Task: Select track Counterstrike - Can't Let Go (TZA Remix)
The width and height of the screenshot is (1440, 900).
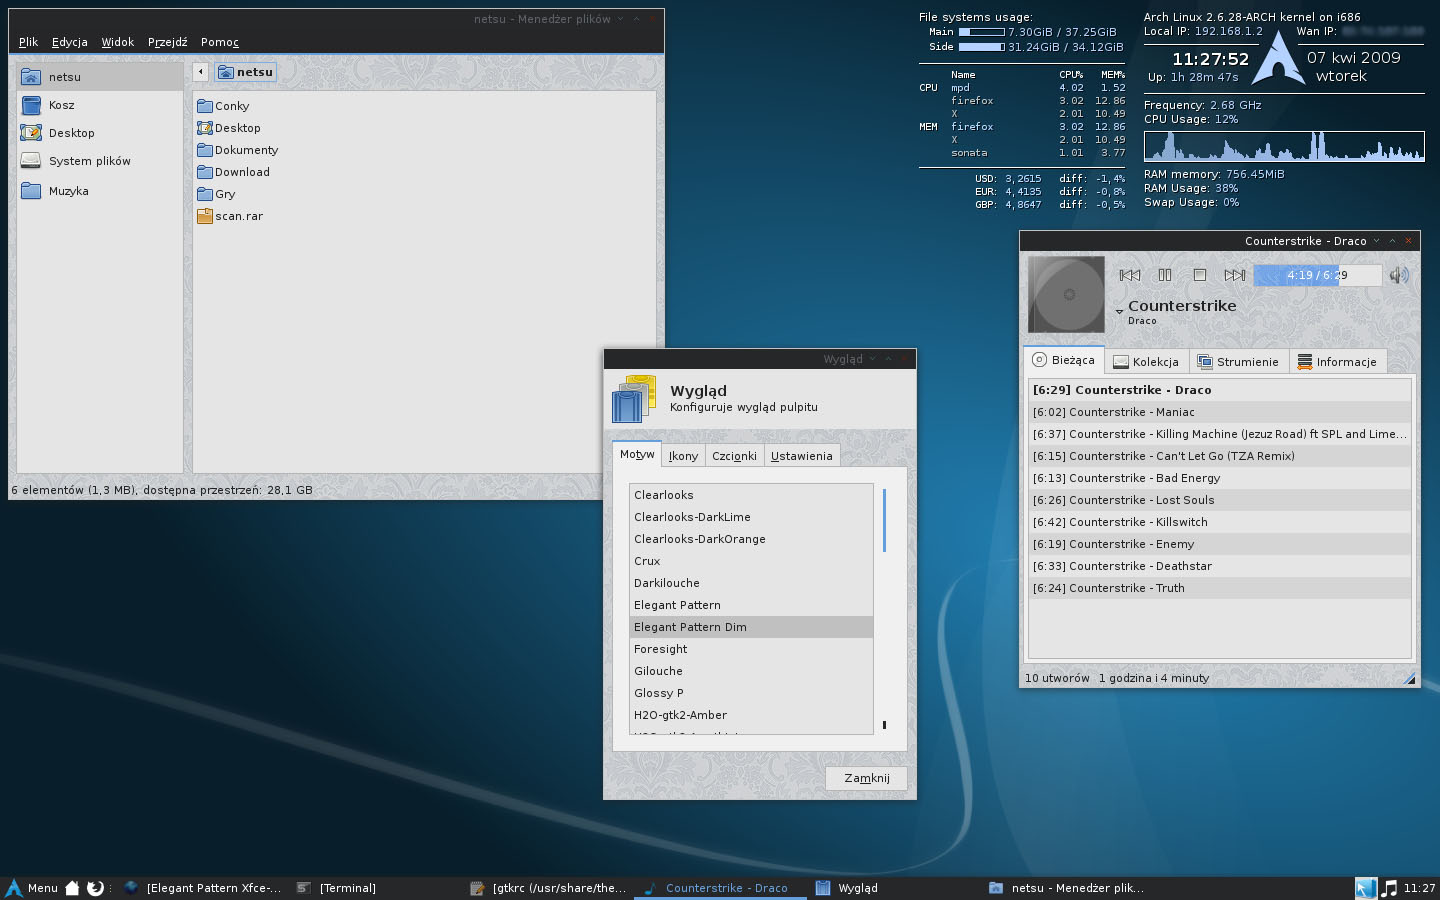Action: 1220,456
